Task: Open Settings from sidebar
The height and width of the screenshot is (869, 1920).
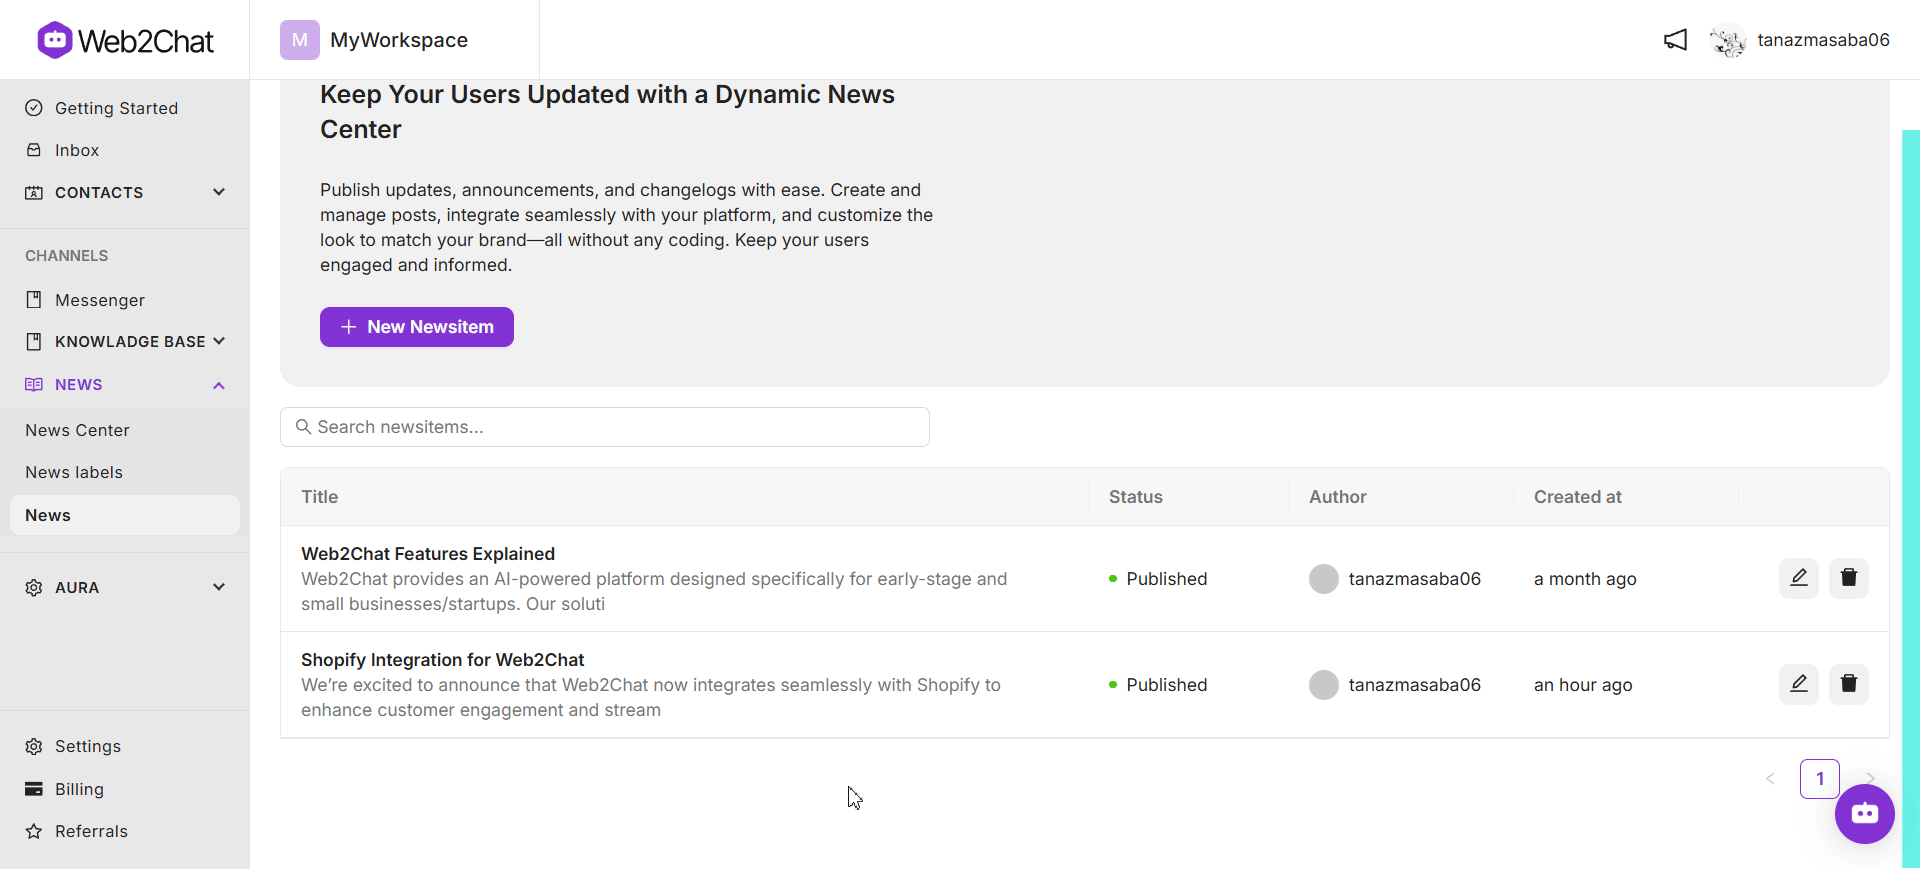Action: [88, 747]
